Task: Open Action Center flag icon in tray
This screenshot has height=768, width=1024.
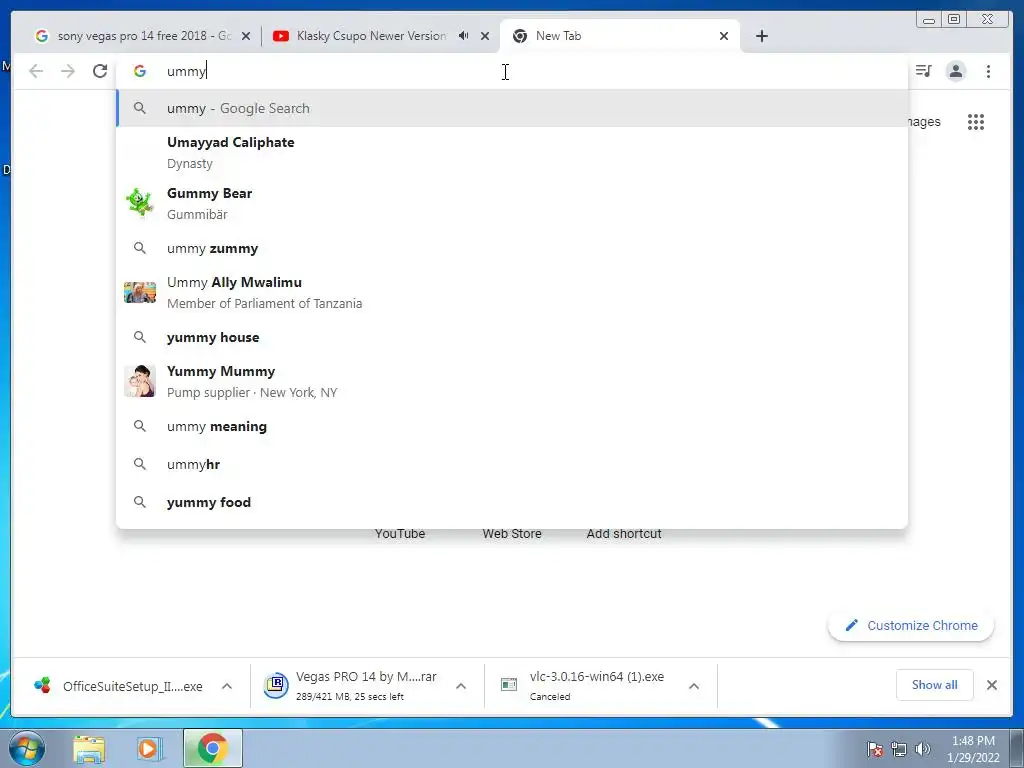Action: click(x=874, y=749)
